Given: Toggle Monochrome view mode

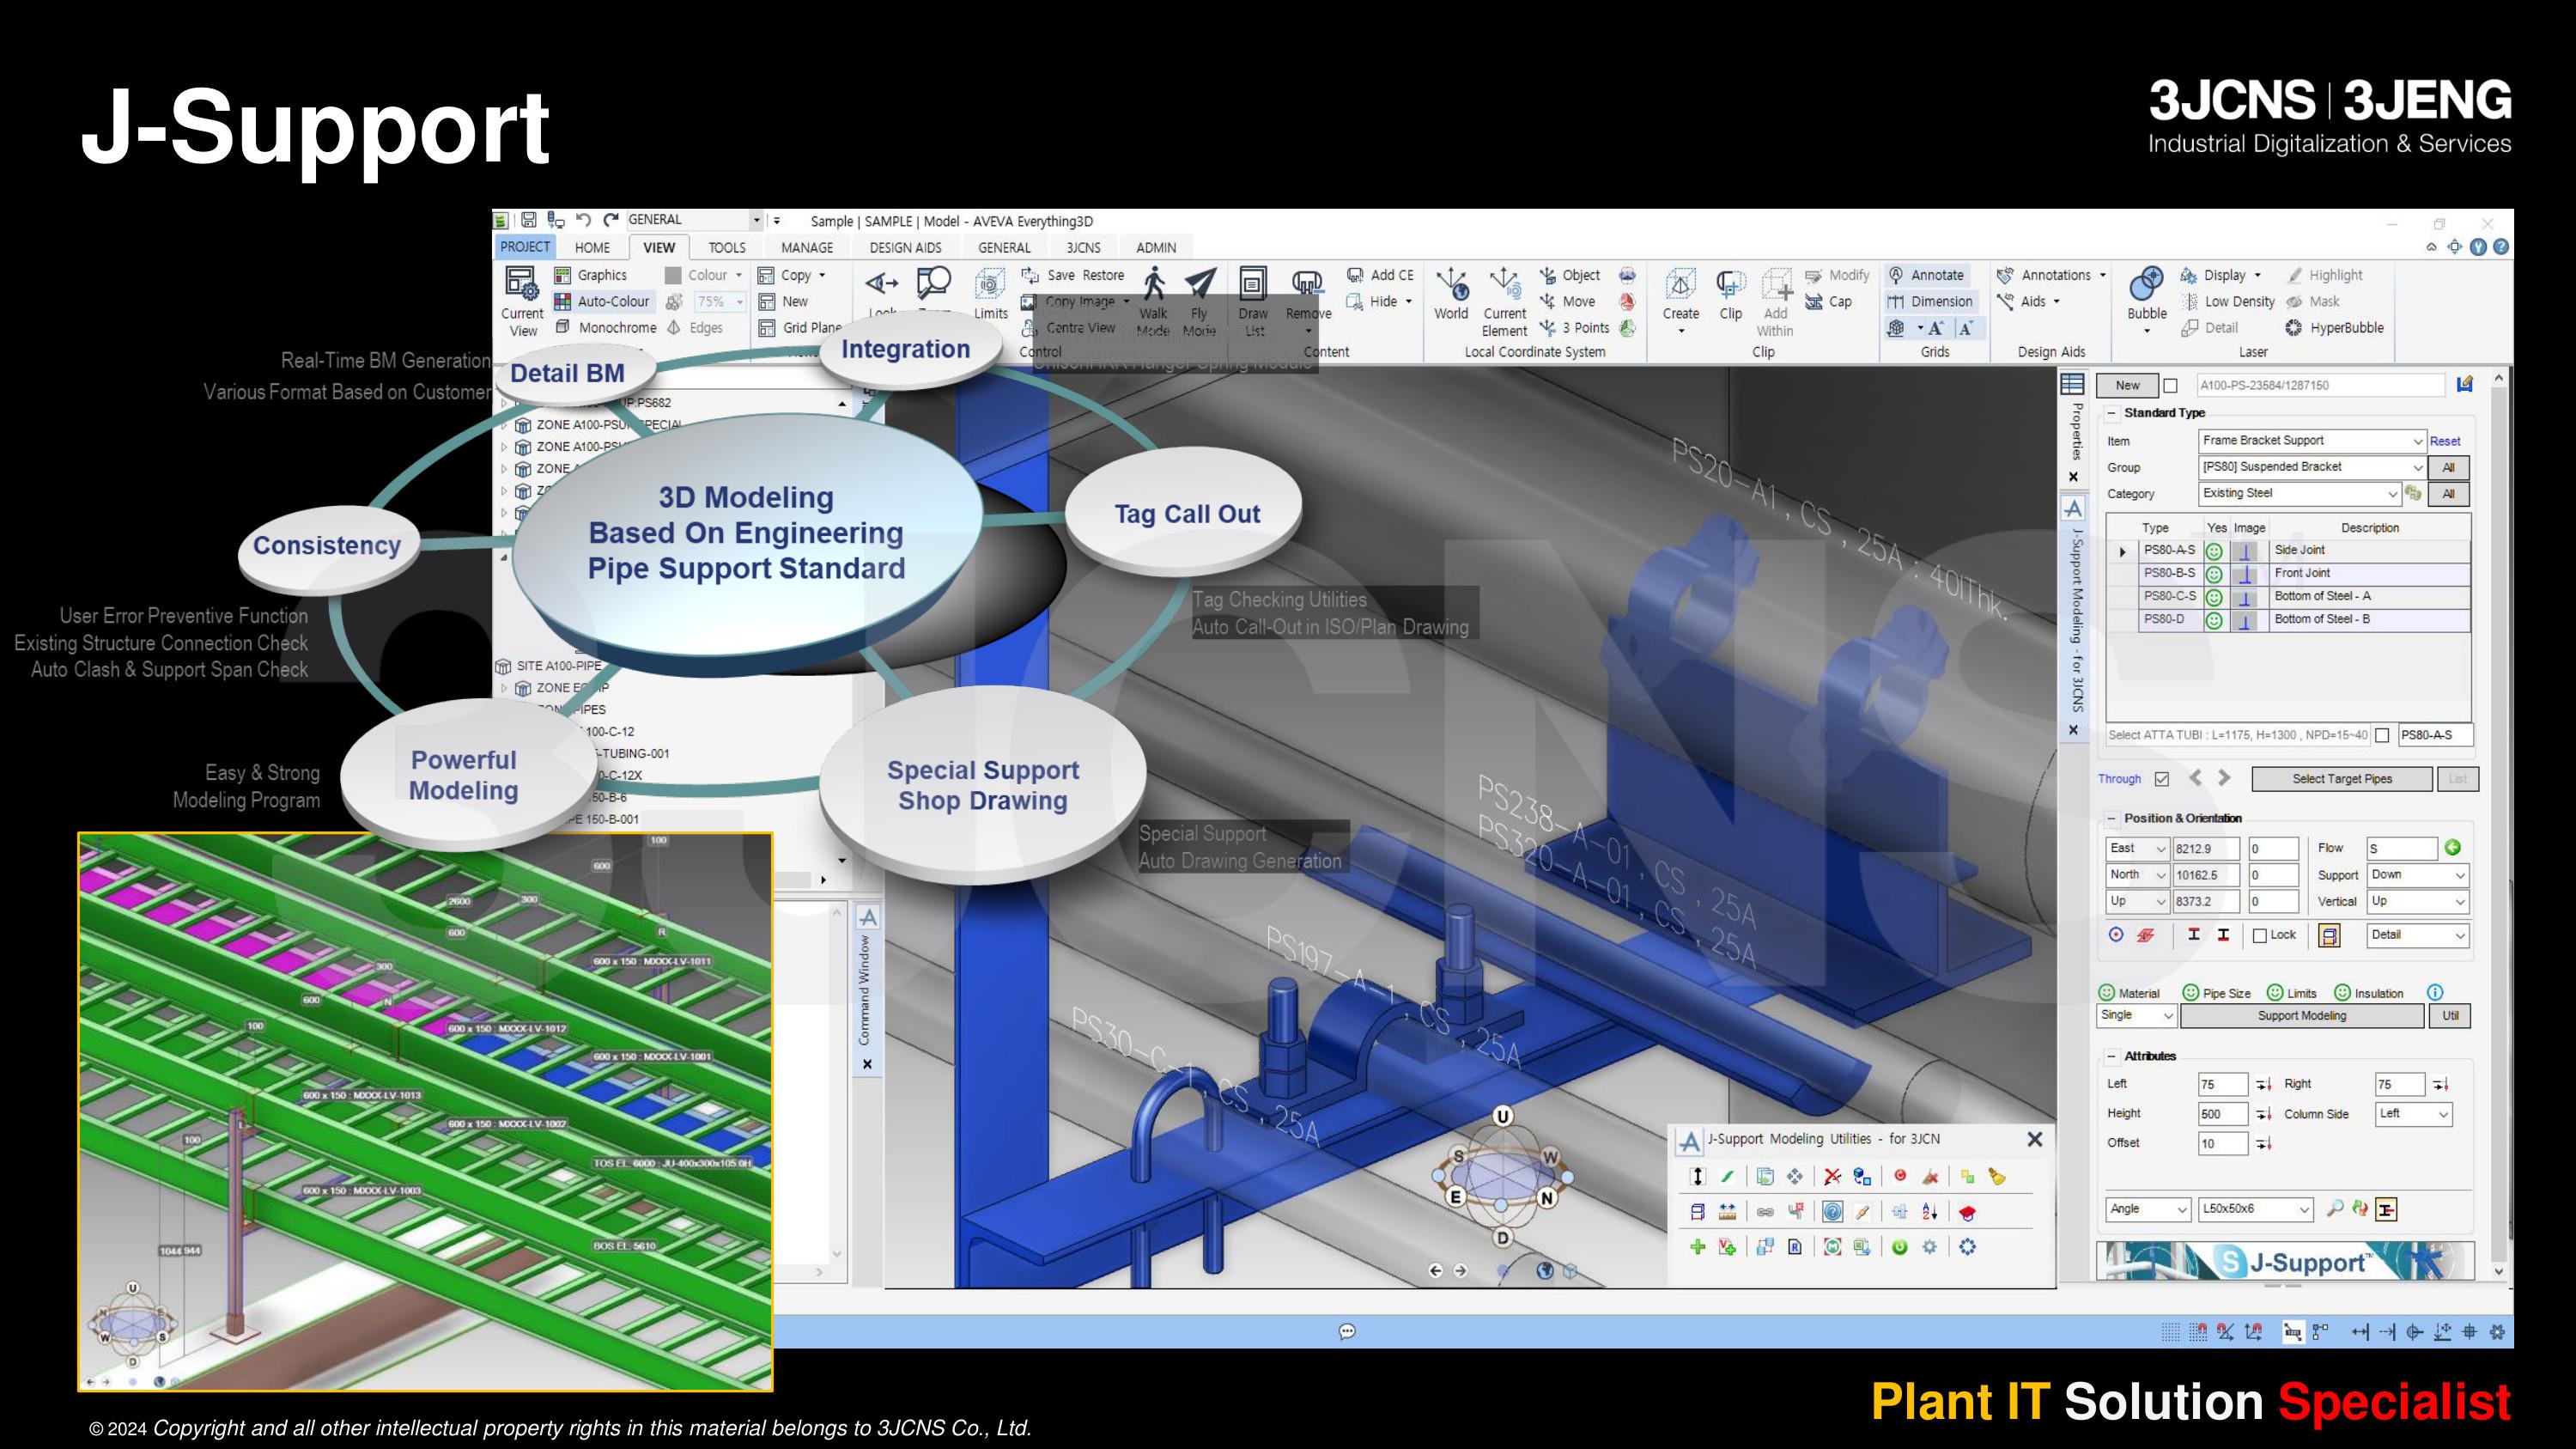Looking at the screenshot, I should (605, 327).
